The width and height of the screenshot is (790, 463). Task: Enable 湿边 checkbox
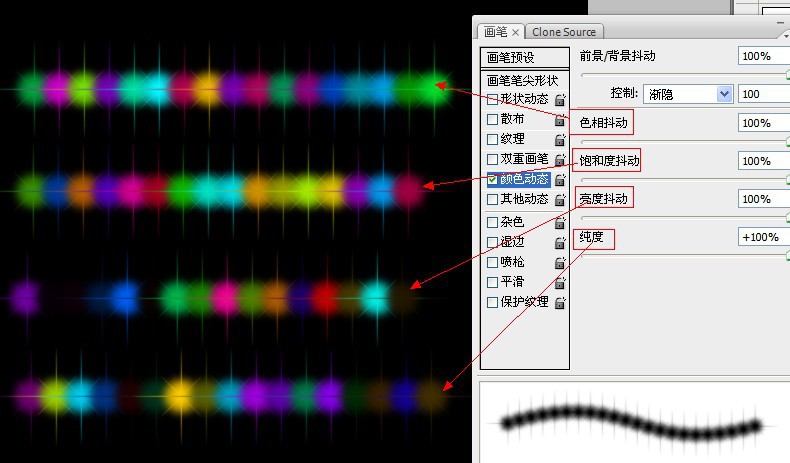[492, 242]
